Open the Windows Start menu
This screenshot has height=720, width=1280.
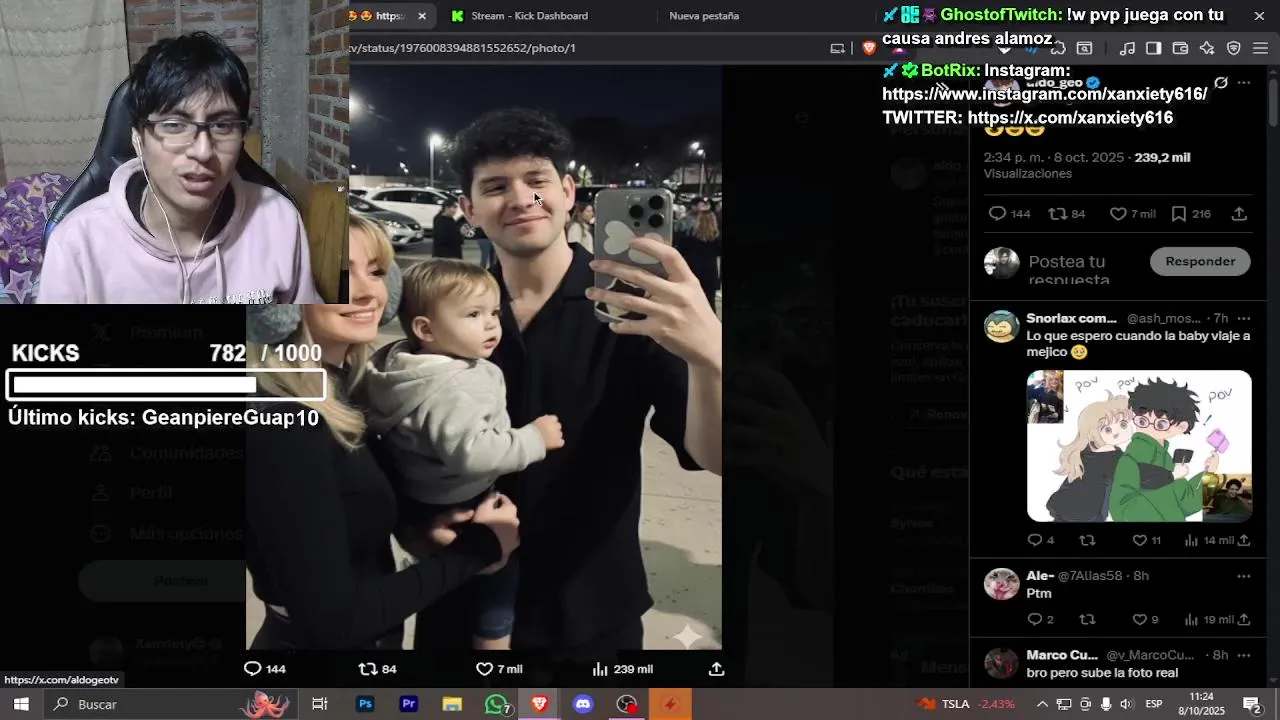[x=20, y=704]
